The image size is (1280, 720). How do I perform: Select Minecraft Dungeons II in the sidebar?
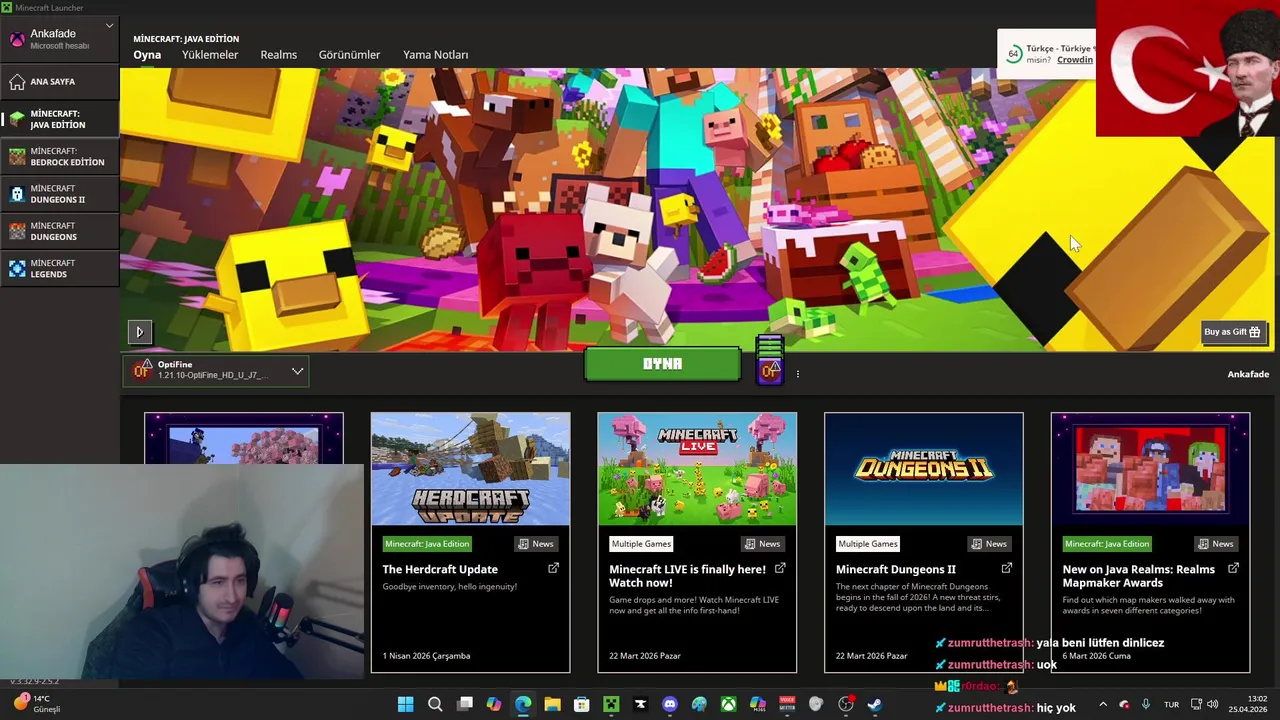[x=60, y=194]
